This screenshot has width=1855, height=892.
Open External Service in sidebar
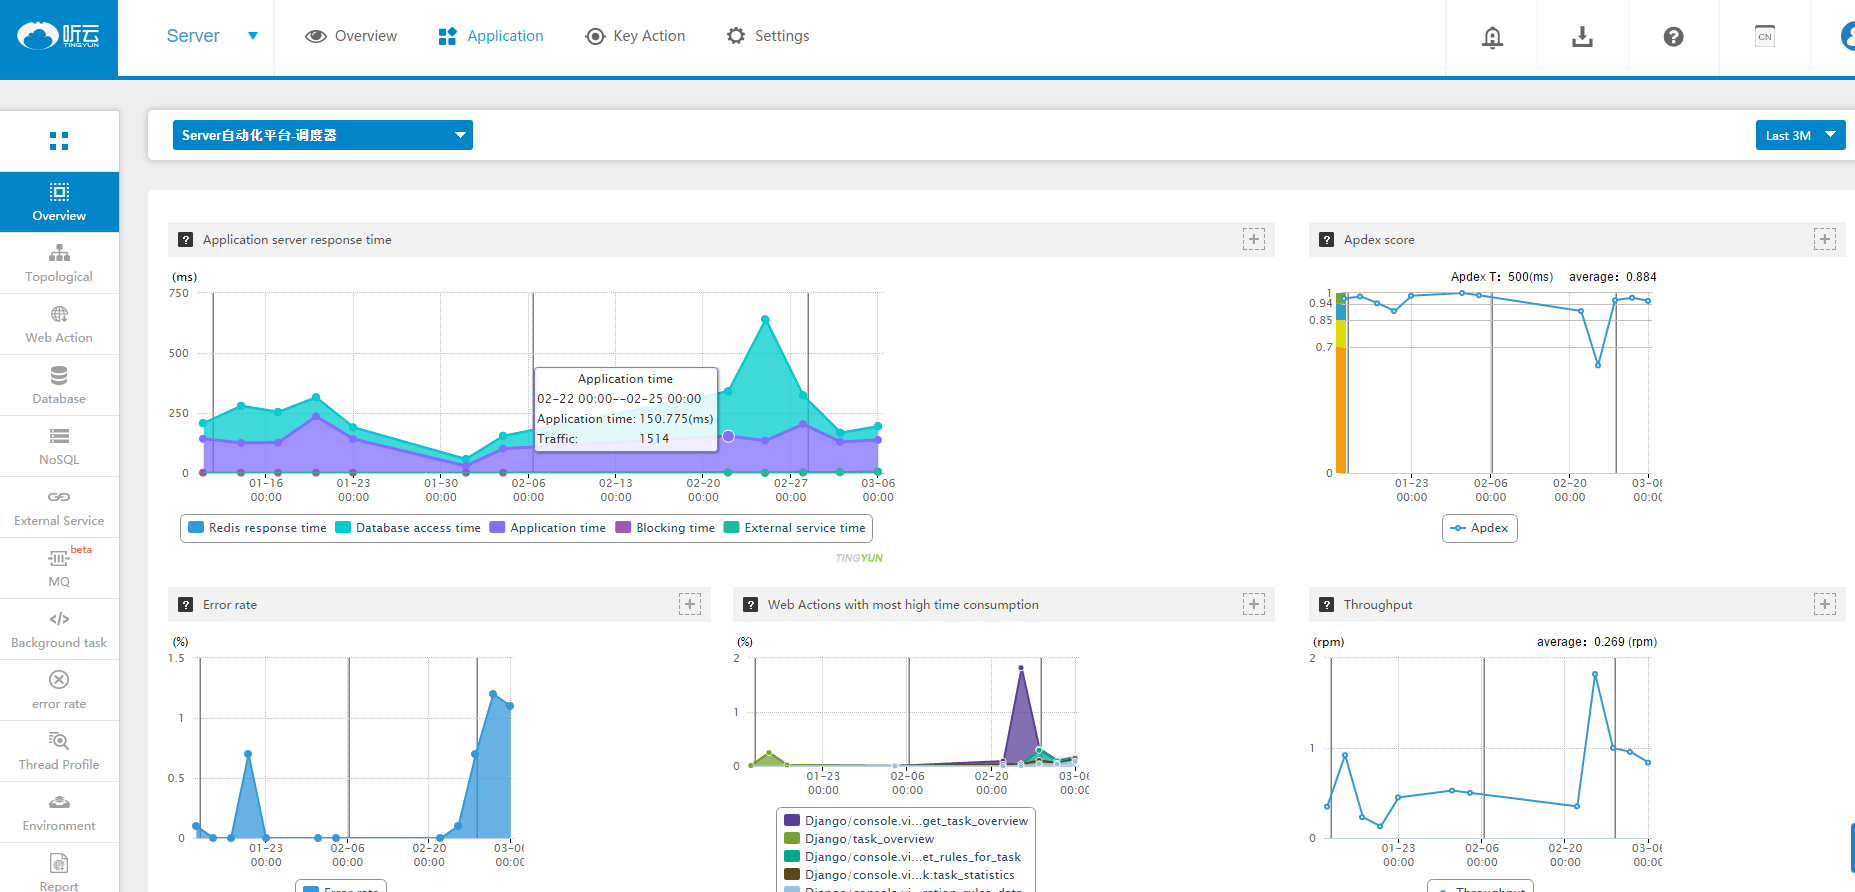[x=59, y=508]
